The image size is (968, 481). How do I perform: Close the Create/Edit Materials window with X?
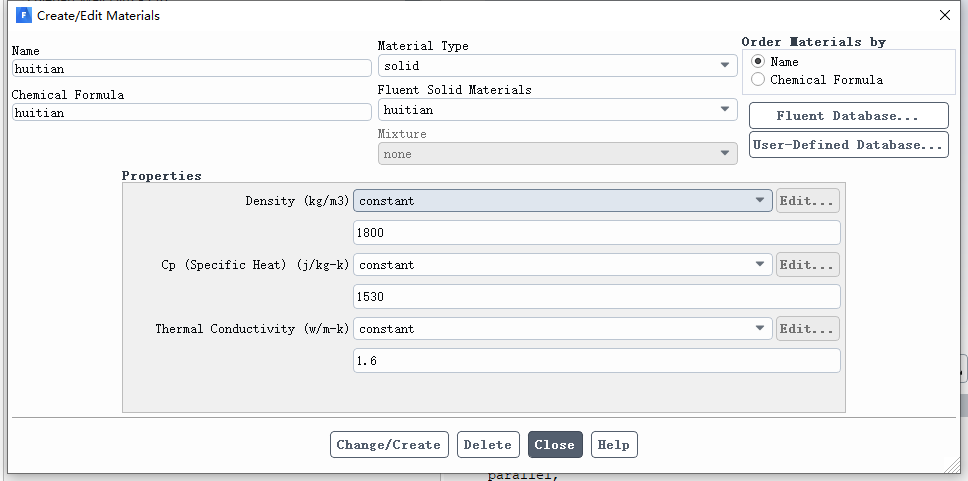click(x=945, y=15)
